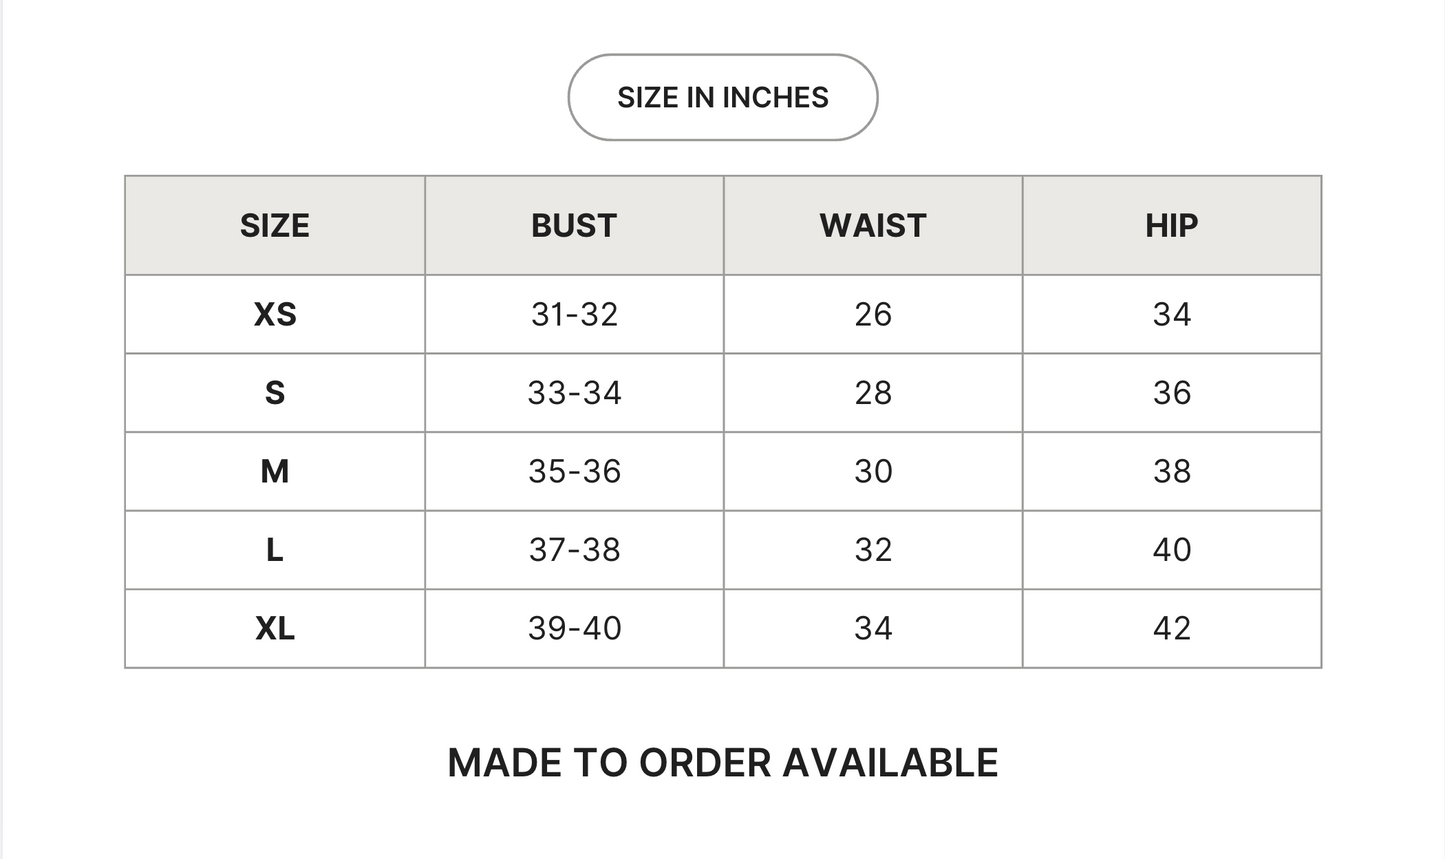This screenshot has width=1445, height=859.
Task: Click the 37-38 bust measurement cell
Action: (574, 550)
